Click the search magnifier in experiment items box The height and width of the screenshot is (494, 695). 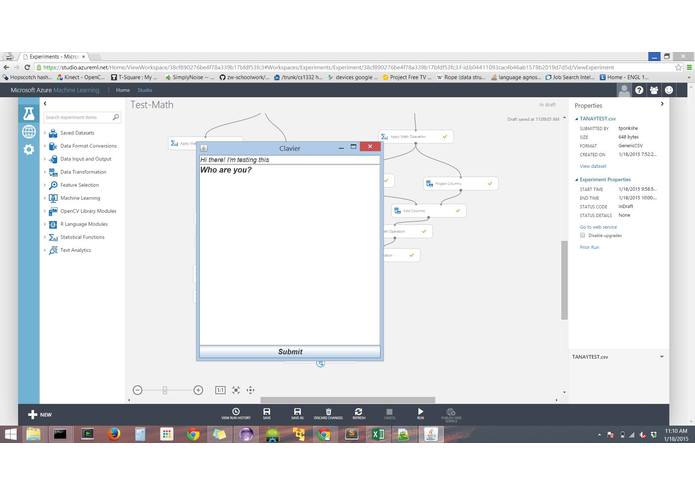click(116, 117)
